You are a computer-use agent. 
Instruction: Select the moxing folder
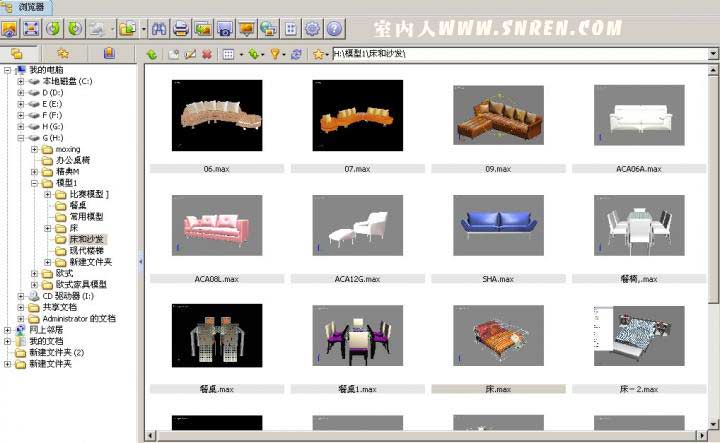click(x=68, y=149)
